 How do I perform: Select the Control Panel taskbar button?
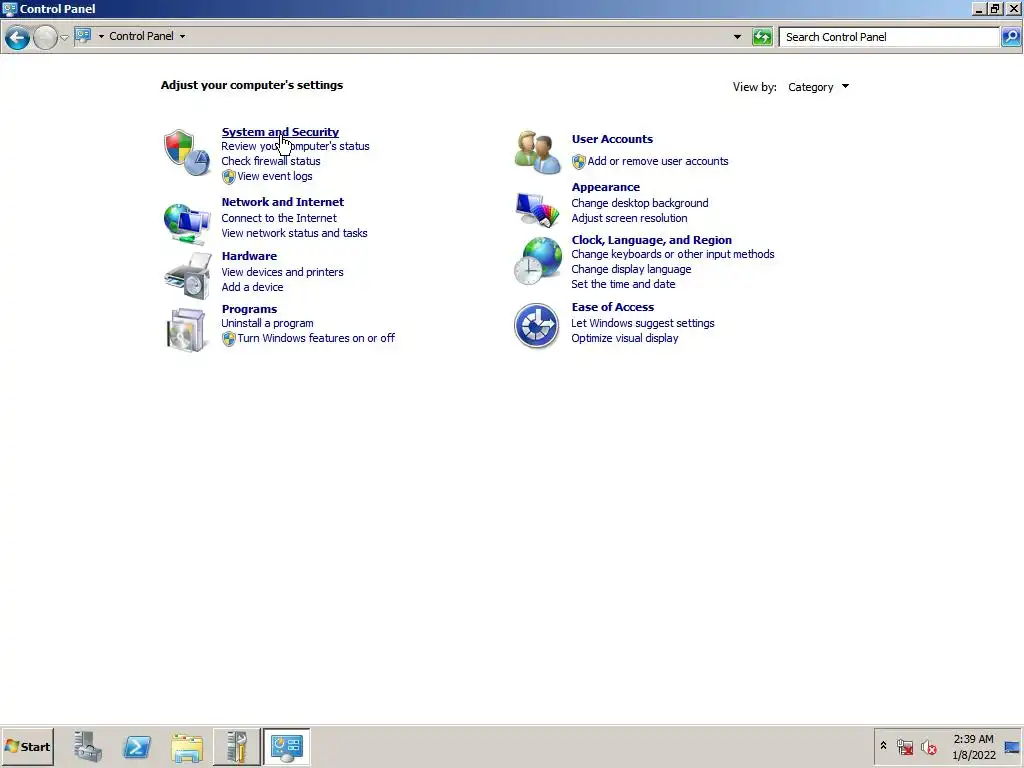point(287,746)
